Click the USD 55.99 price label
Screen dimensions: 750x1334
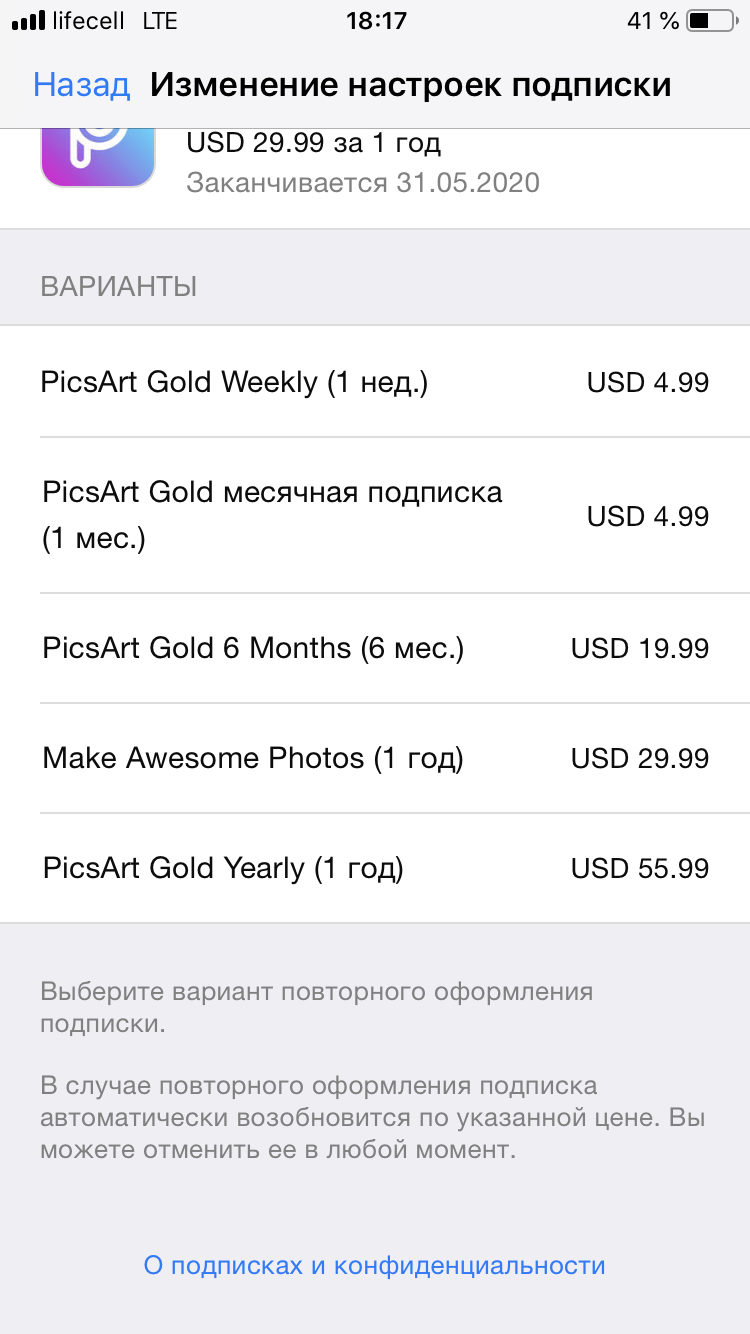tap(640, 868)
